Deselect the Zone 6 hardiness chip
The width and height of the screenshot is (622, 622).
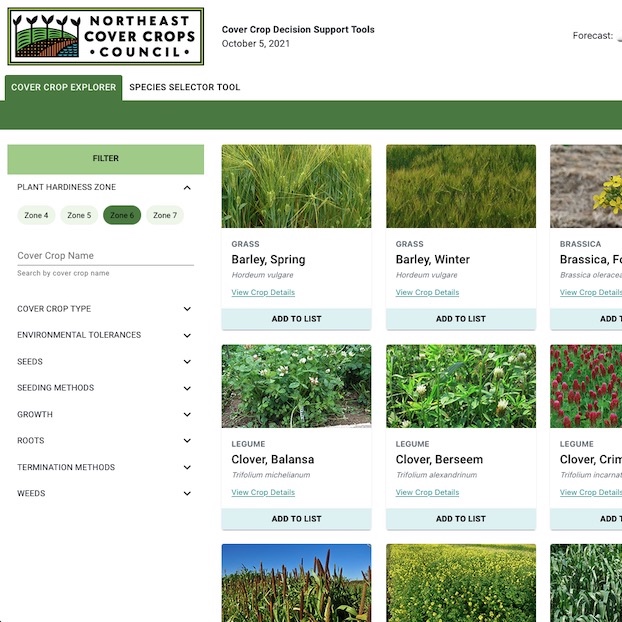[x=122, y=215]
